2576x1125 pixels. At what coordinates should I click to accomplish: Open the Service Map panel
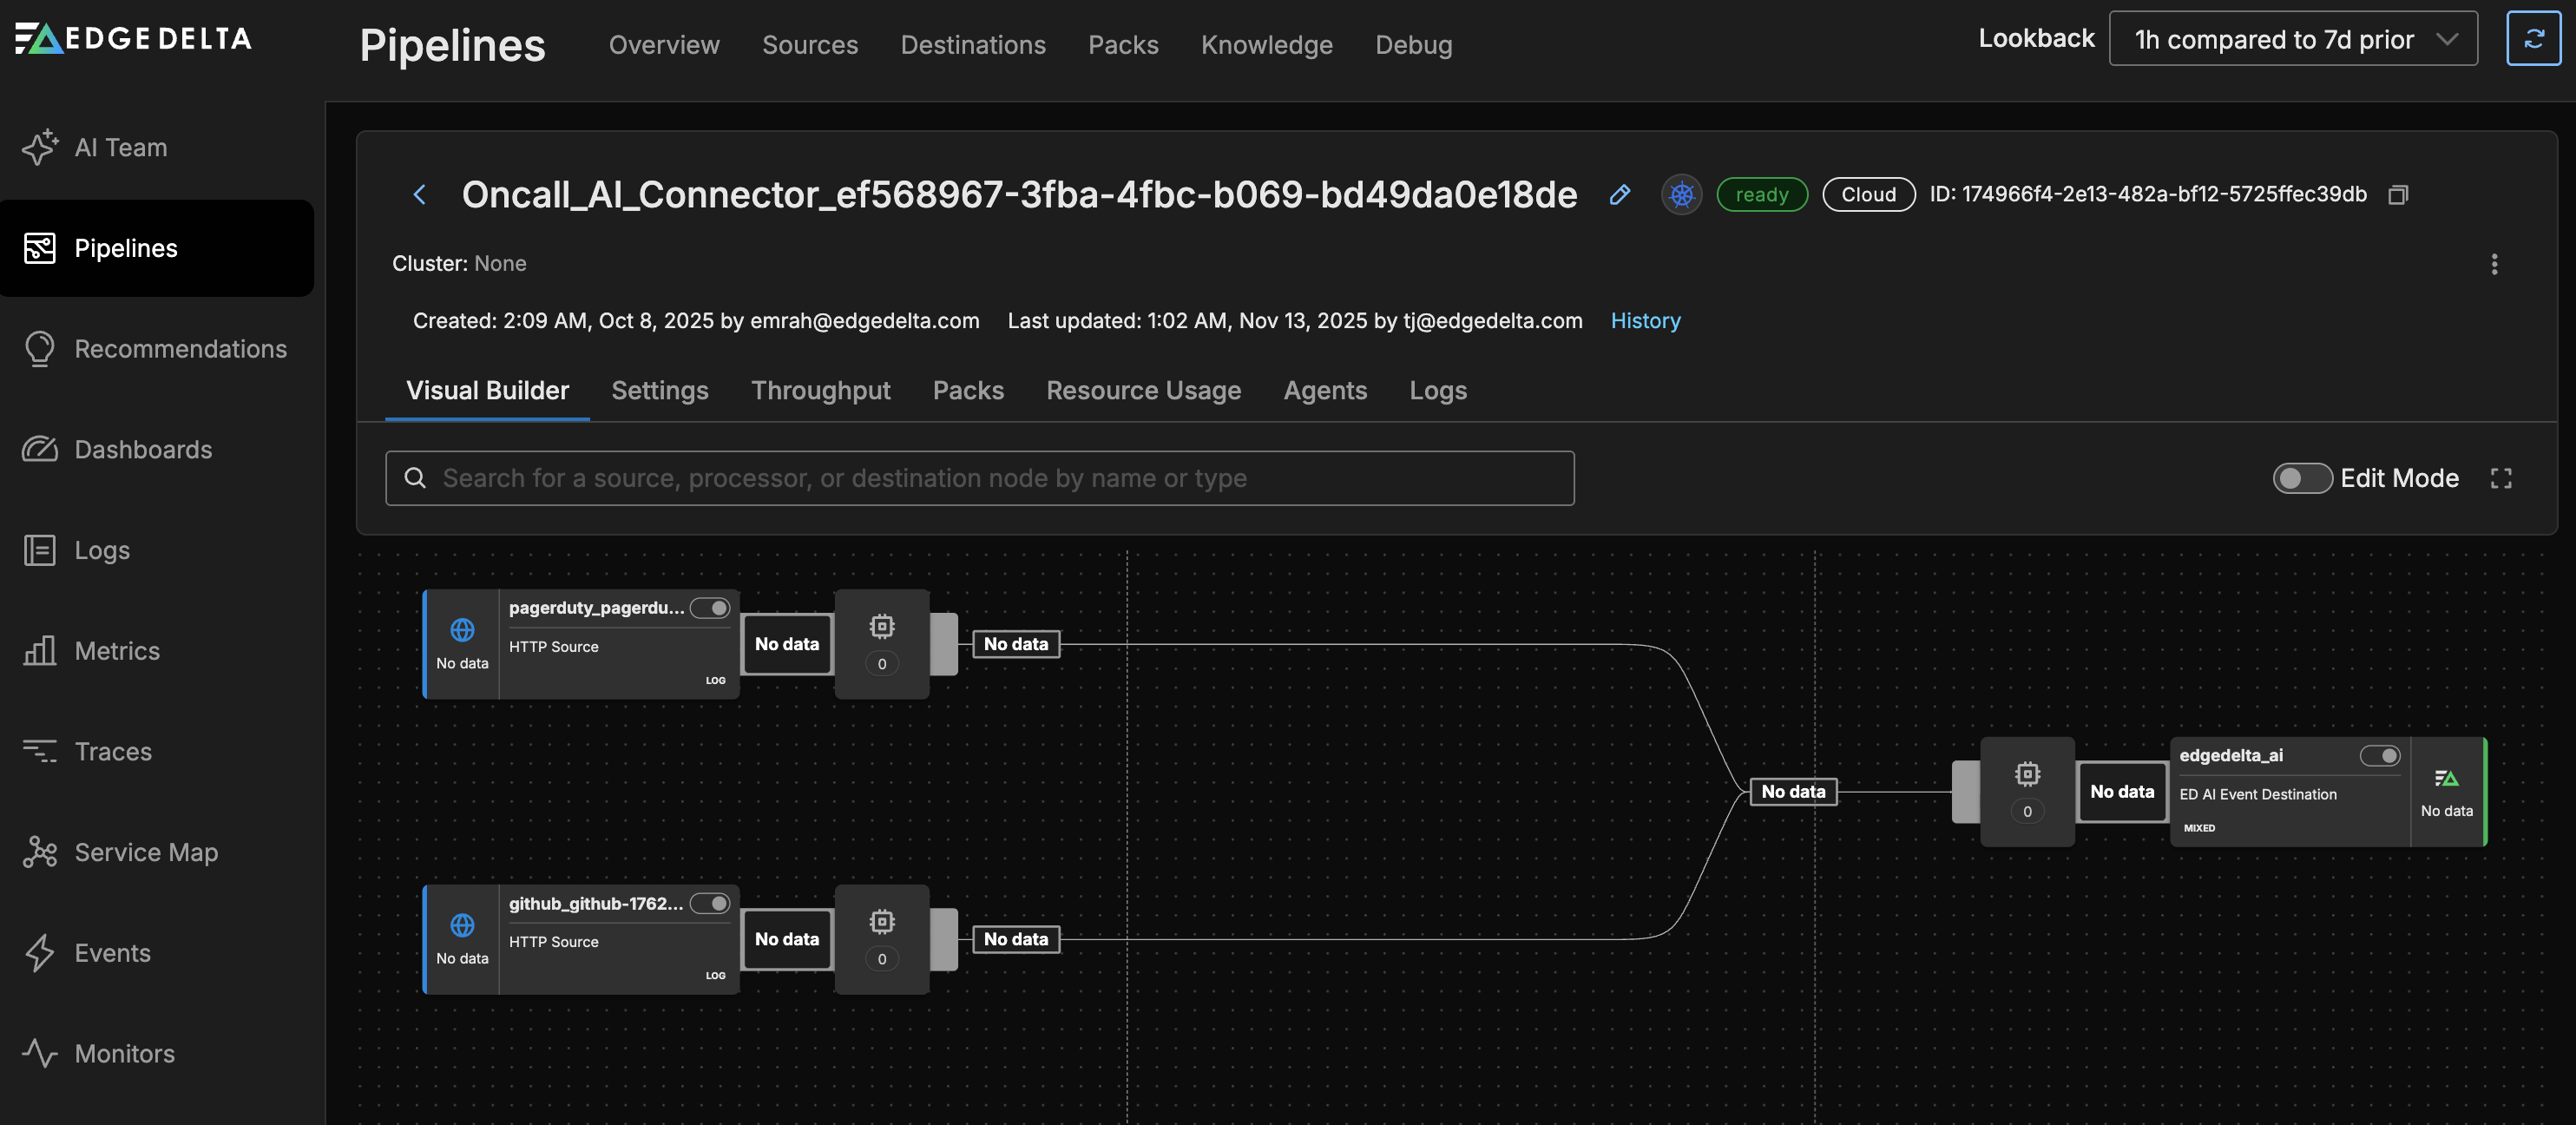pyautogui.click(x=146, y=852)
